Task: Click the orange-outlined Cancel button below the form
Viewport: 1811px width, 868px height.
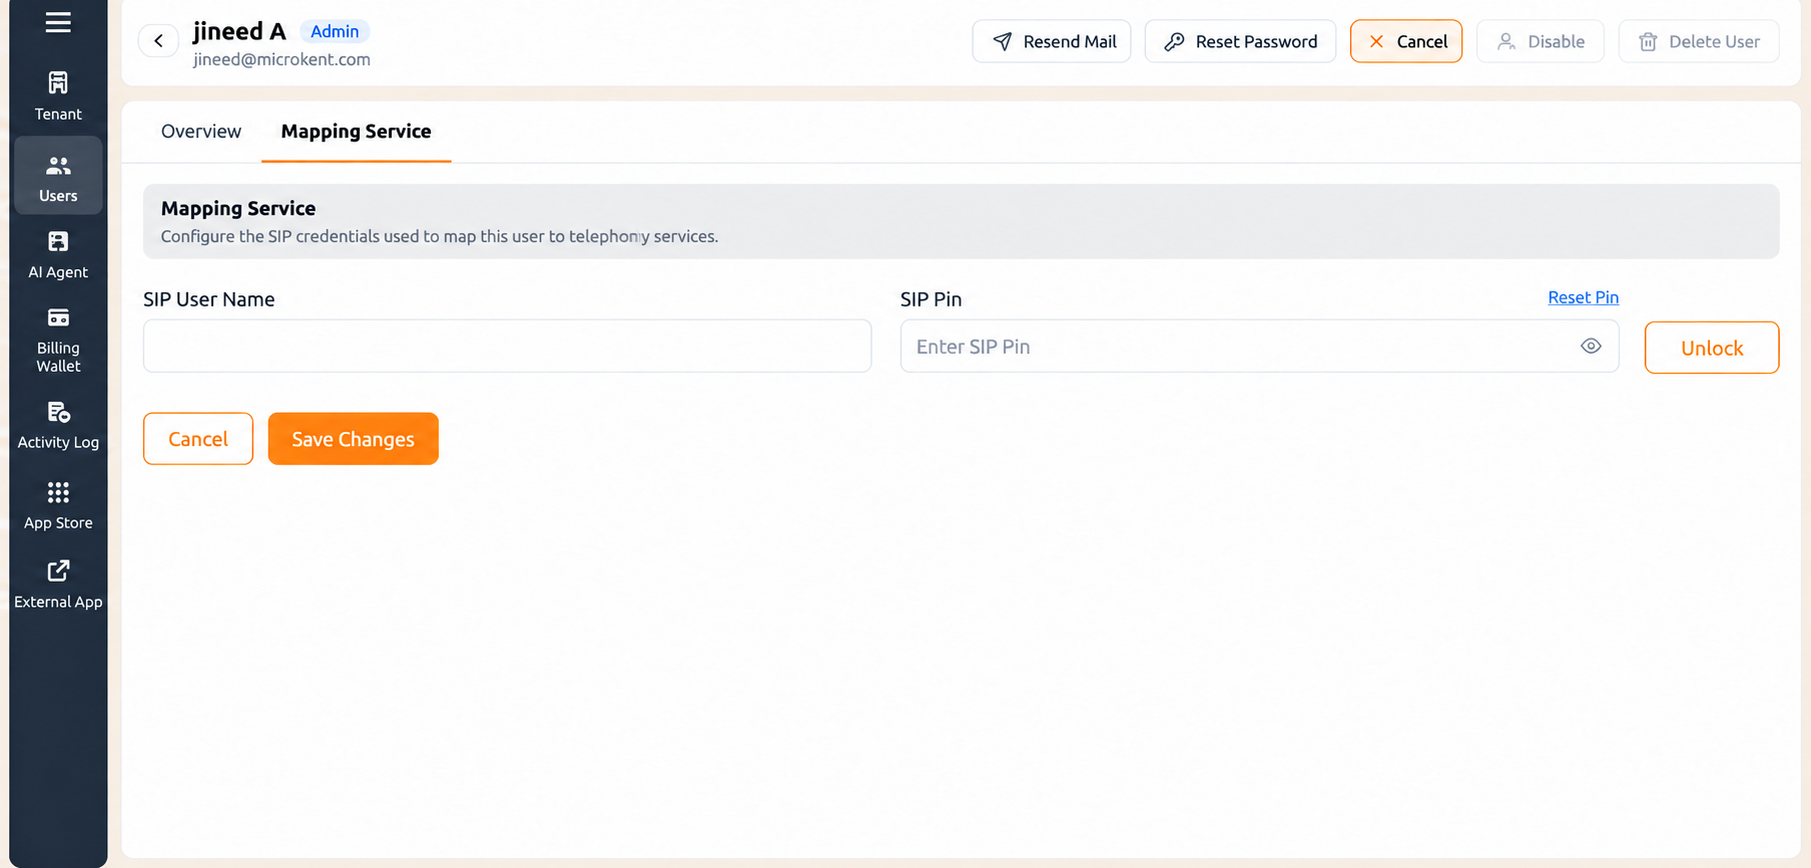Action: tap(198, 439)
